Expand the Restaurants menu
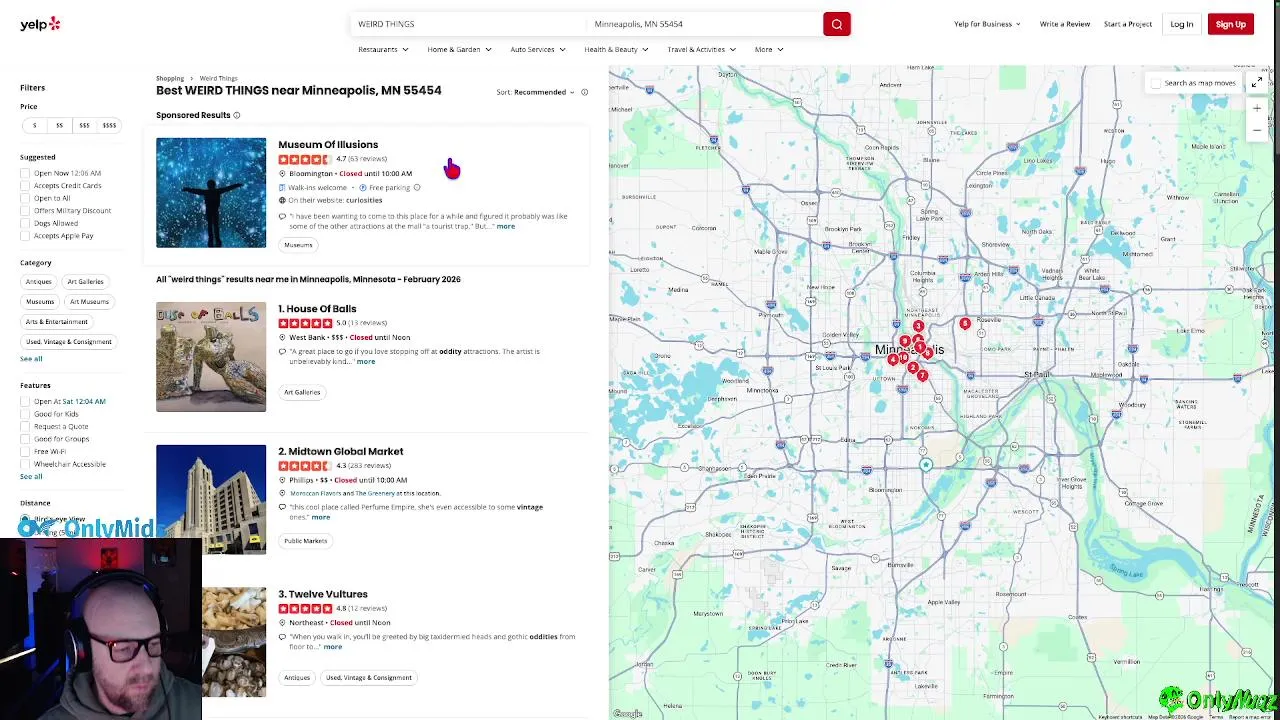 pyautogui.click(x=383, y=50)
